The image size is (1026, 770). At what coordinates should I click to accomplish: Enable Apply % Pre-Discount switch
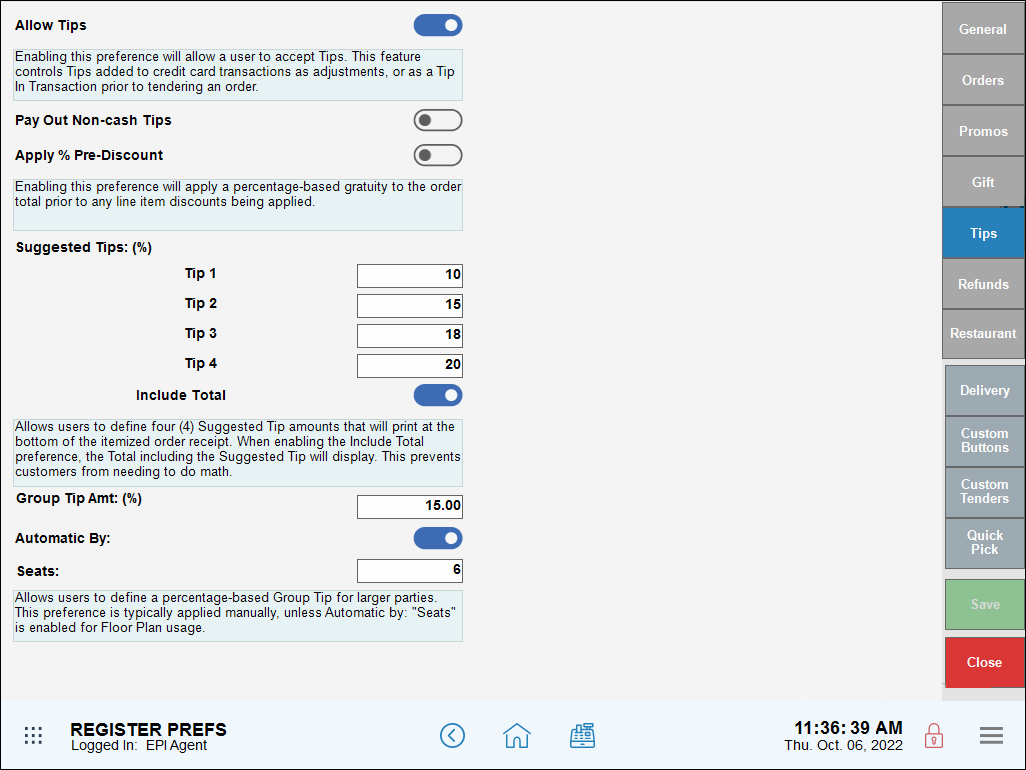[x=438, y=155]
